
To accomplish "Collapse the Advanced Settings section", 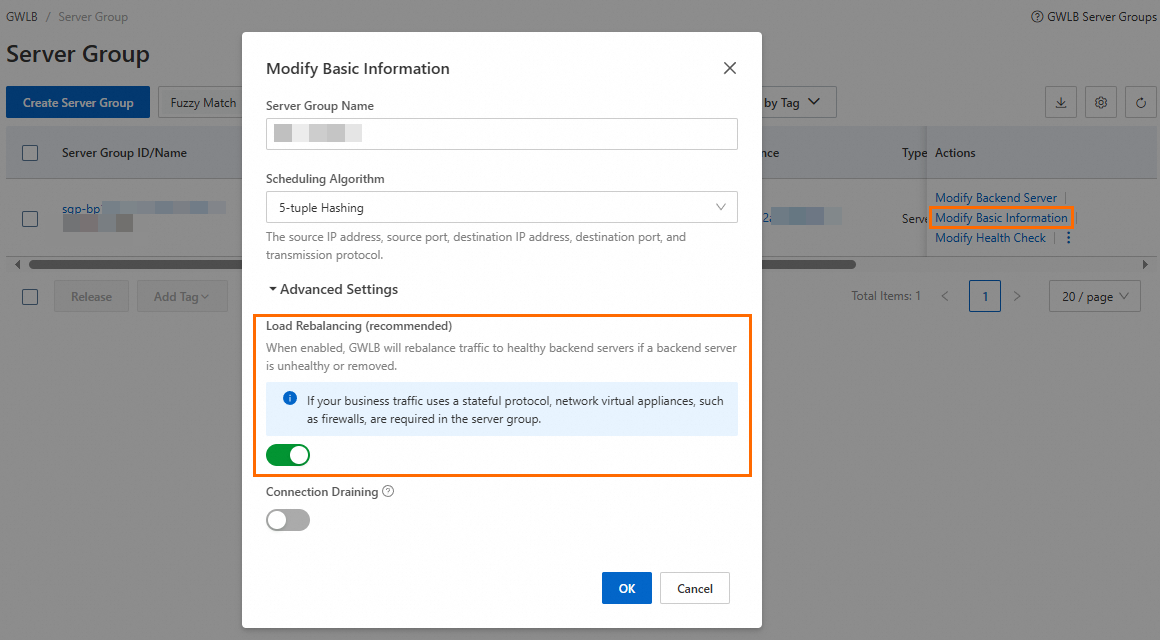I will click(333, 289).
